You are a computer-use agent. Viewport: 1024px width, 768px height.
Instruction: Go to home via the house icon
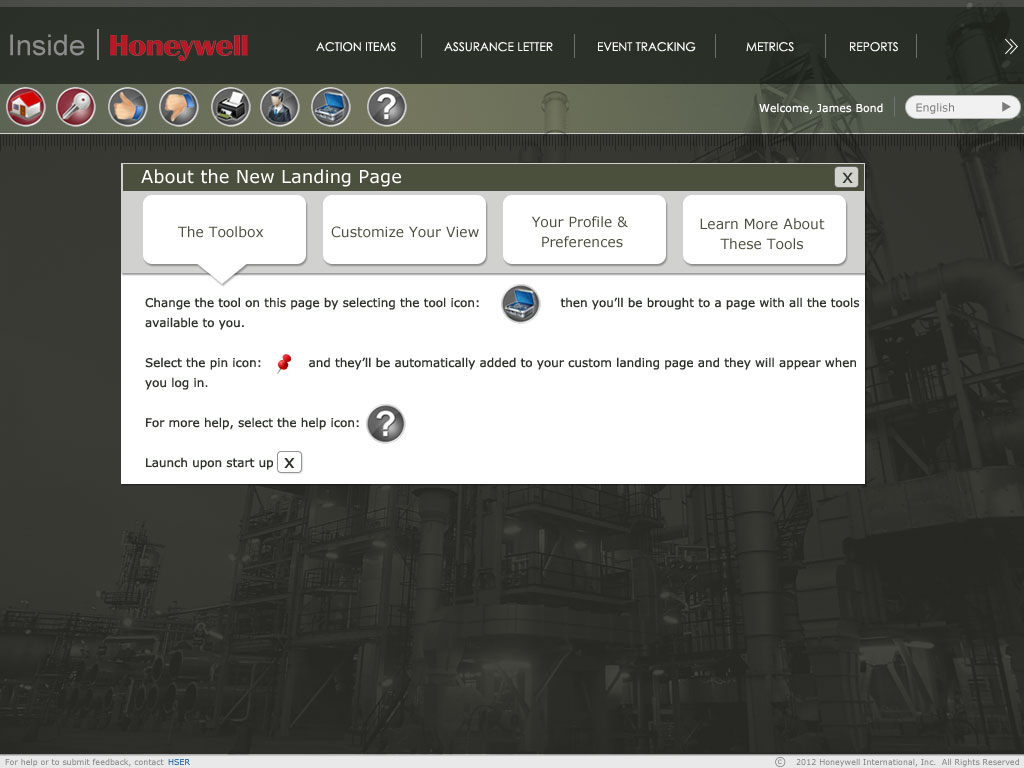(x=26, y=107)
